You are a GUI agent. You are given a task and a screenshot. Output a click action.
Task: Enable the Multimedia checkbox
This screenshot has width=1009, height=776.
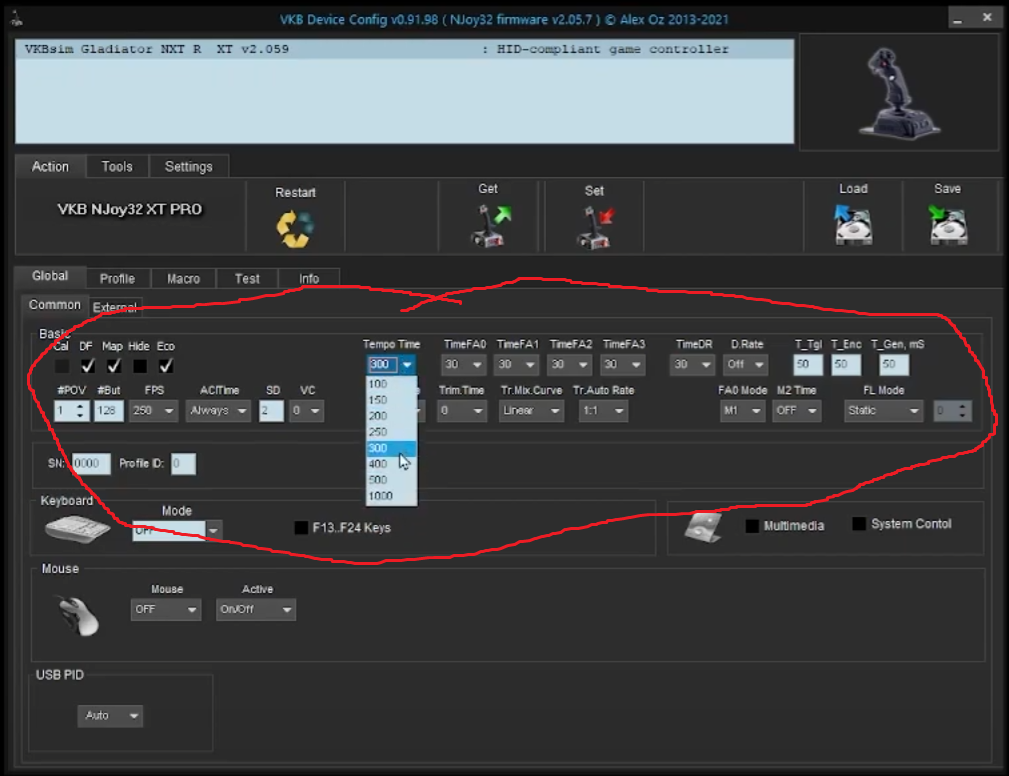point(752,526)
